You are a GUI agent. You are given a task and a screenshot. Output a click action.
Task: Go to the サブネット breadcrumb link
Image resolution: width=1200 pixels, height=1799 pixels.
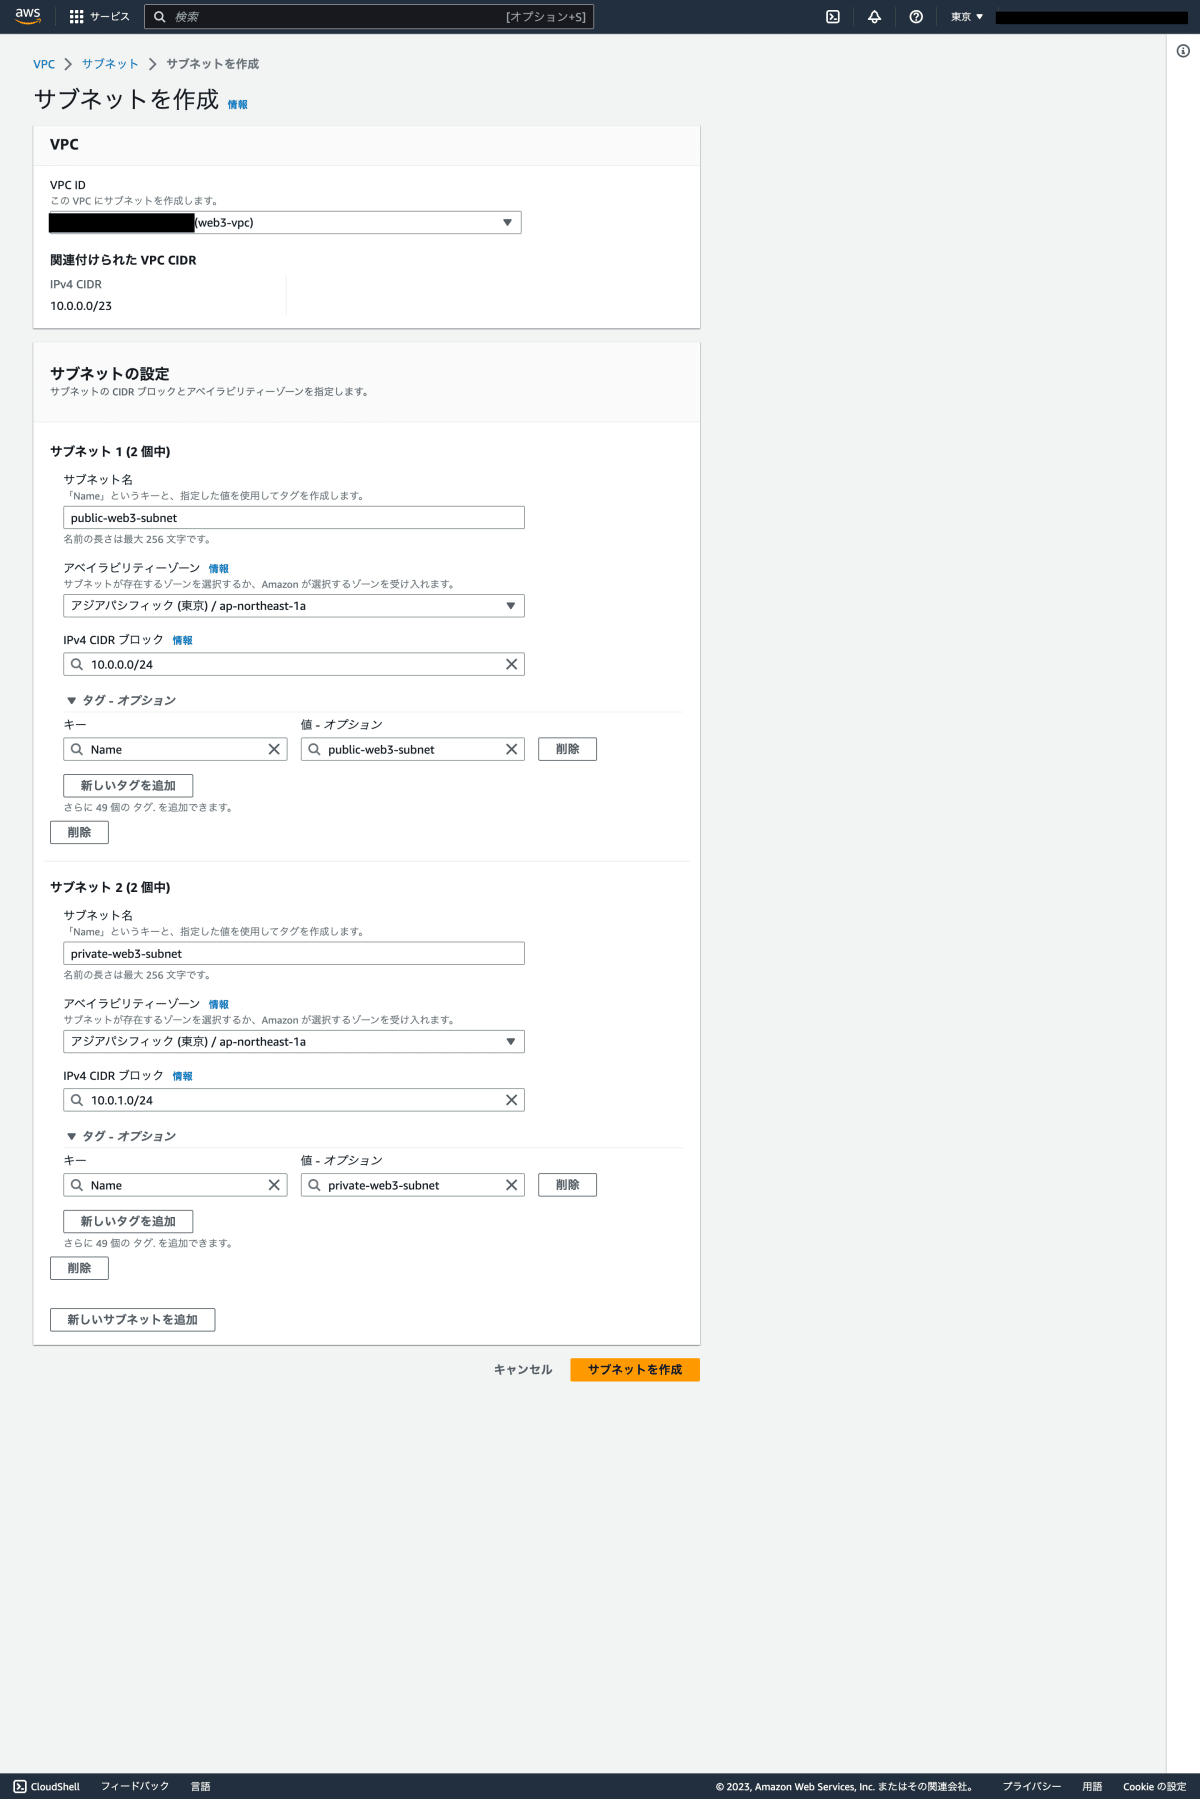(x=110, y=64)
